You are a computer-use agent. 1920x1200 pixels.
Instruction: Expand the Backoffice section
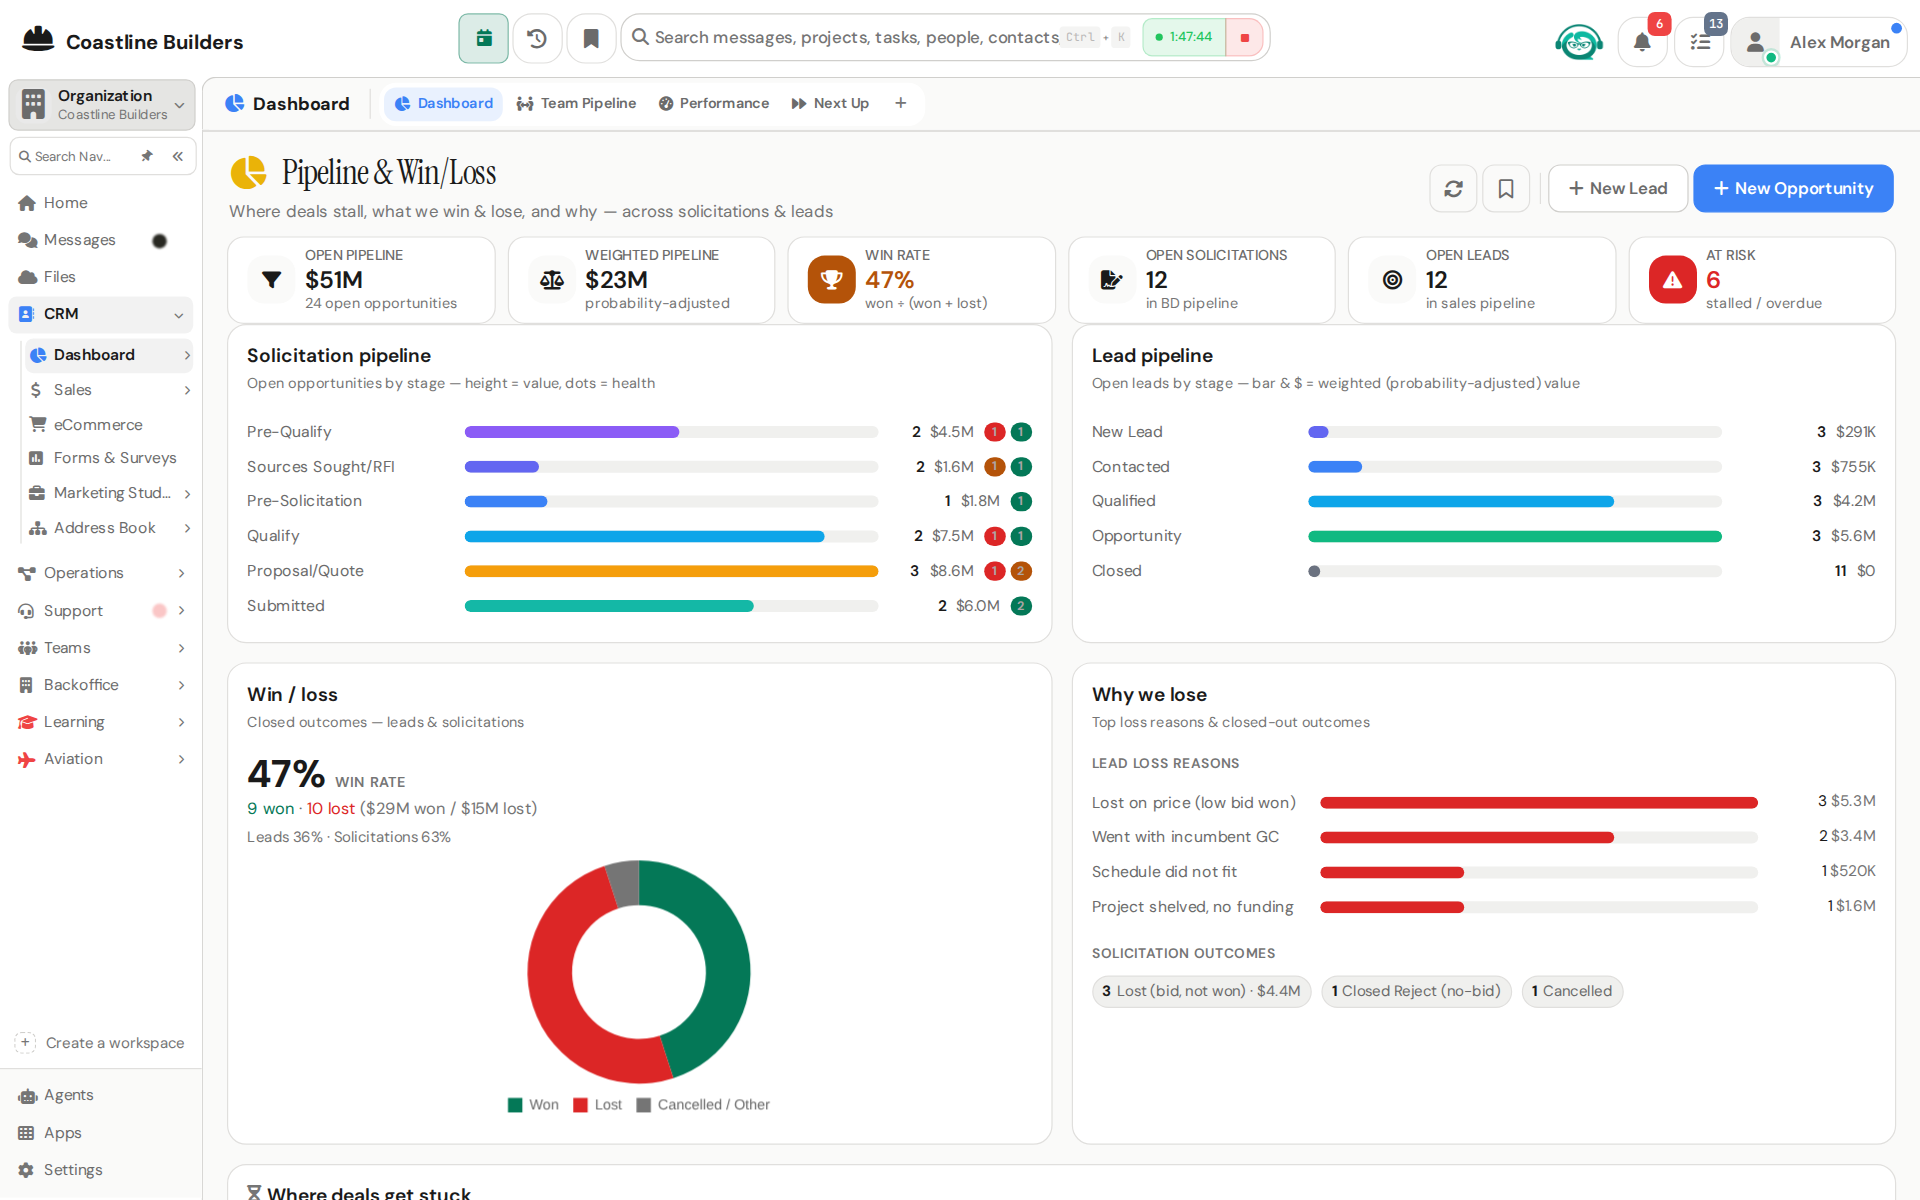coord(181,685)
